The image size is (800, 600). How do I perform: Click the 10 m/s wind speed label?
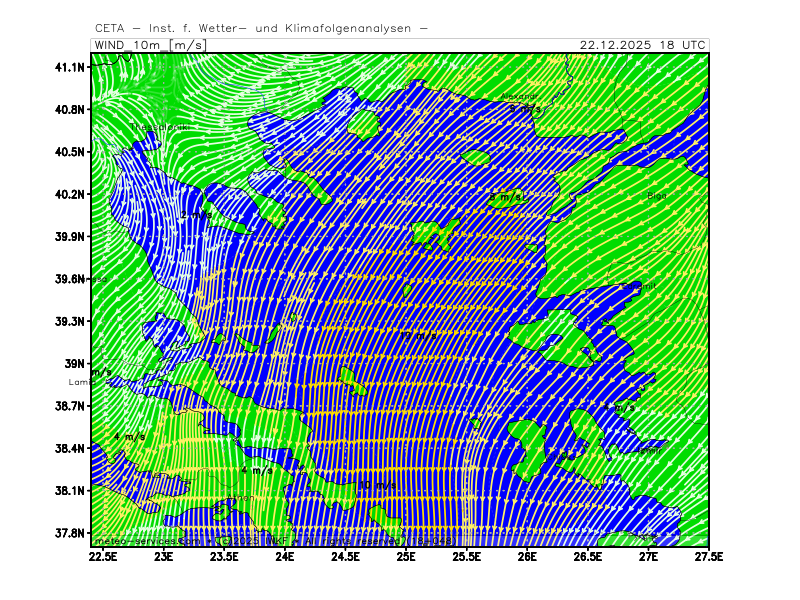pyautogui.click(x=377, y=485)
